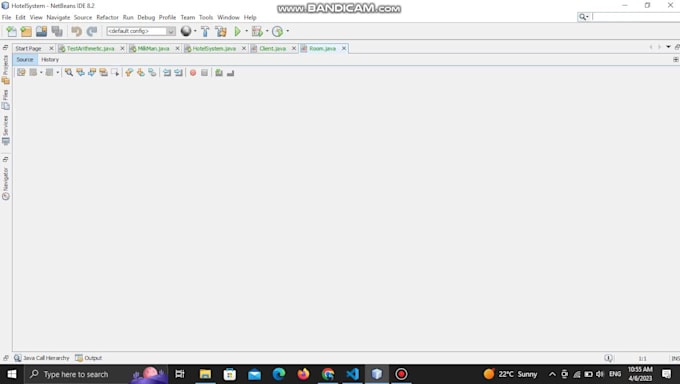This screenshot has width=680, height=384.
Task: Open the default config combo box
Action: tap(141, 31)
